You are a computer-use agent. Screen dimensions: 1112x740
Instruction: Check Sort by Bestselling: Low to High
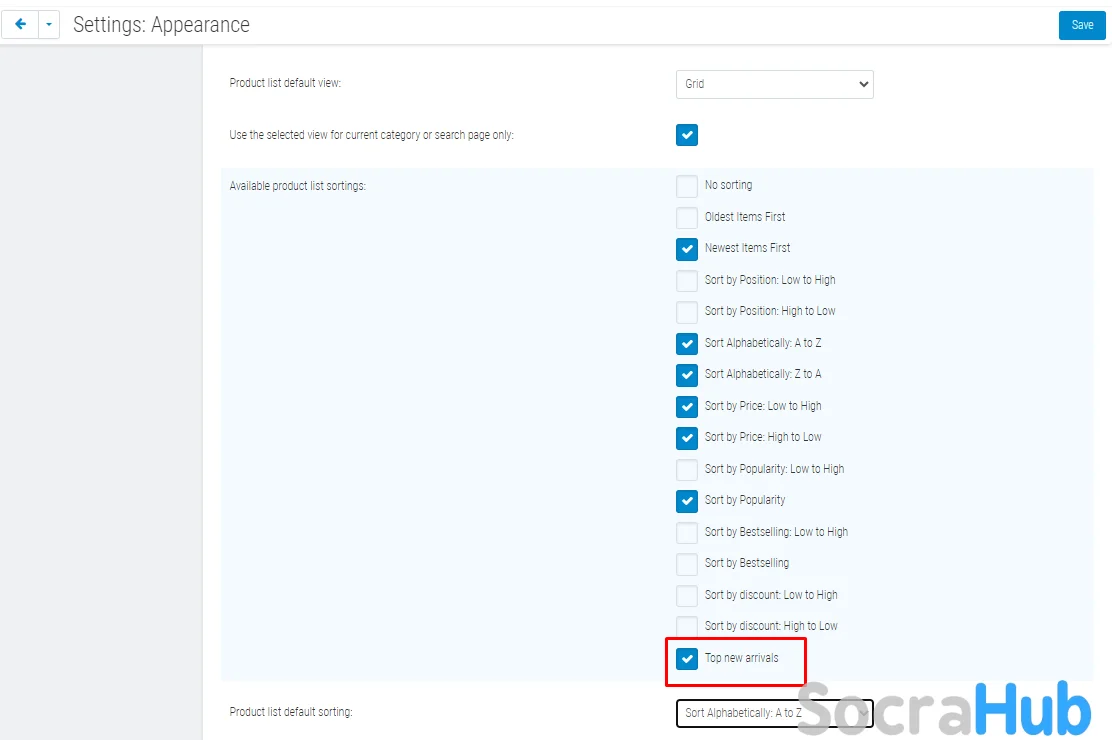(x=687, y=532)
